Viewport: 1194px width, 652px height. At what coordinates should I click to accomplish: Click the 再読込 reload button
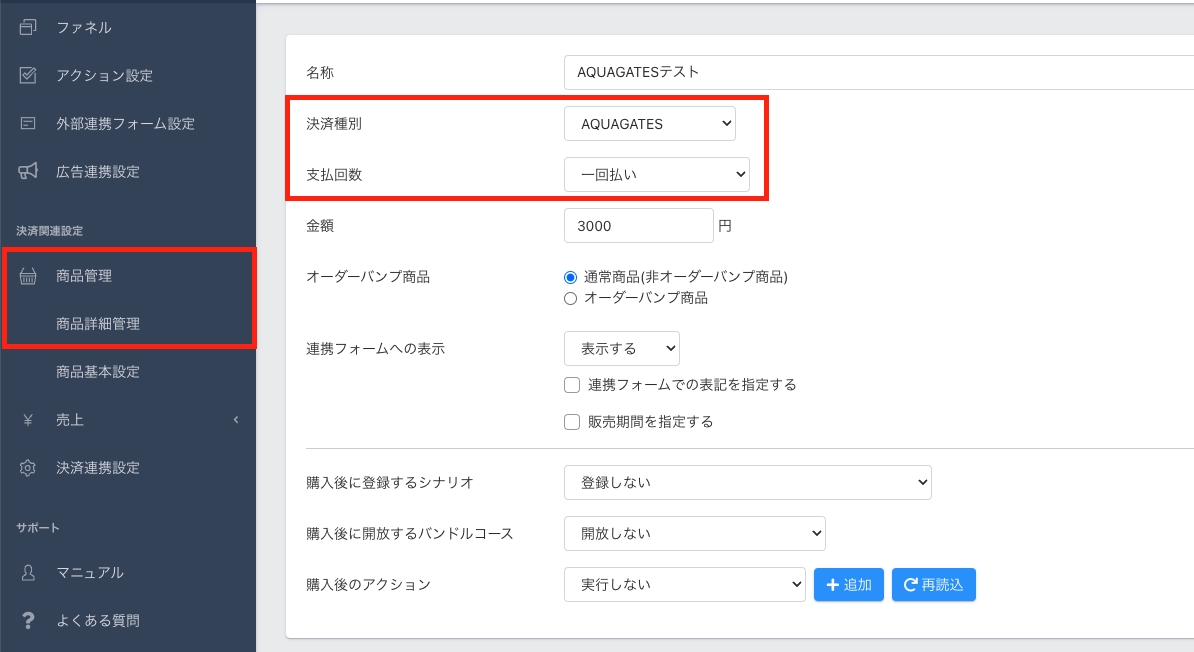click(x=933, y=585)
